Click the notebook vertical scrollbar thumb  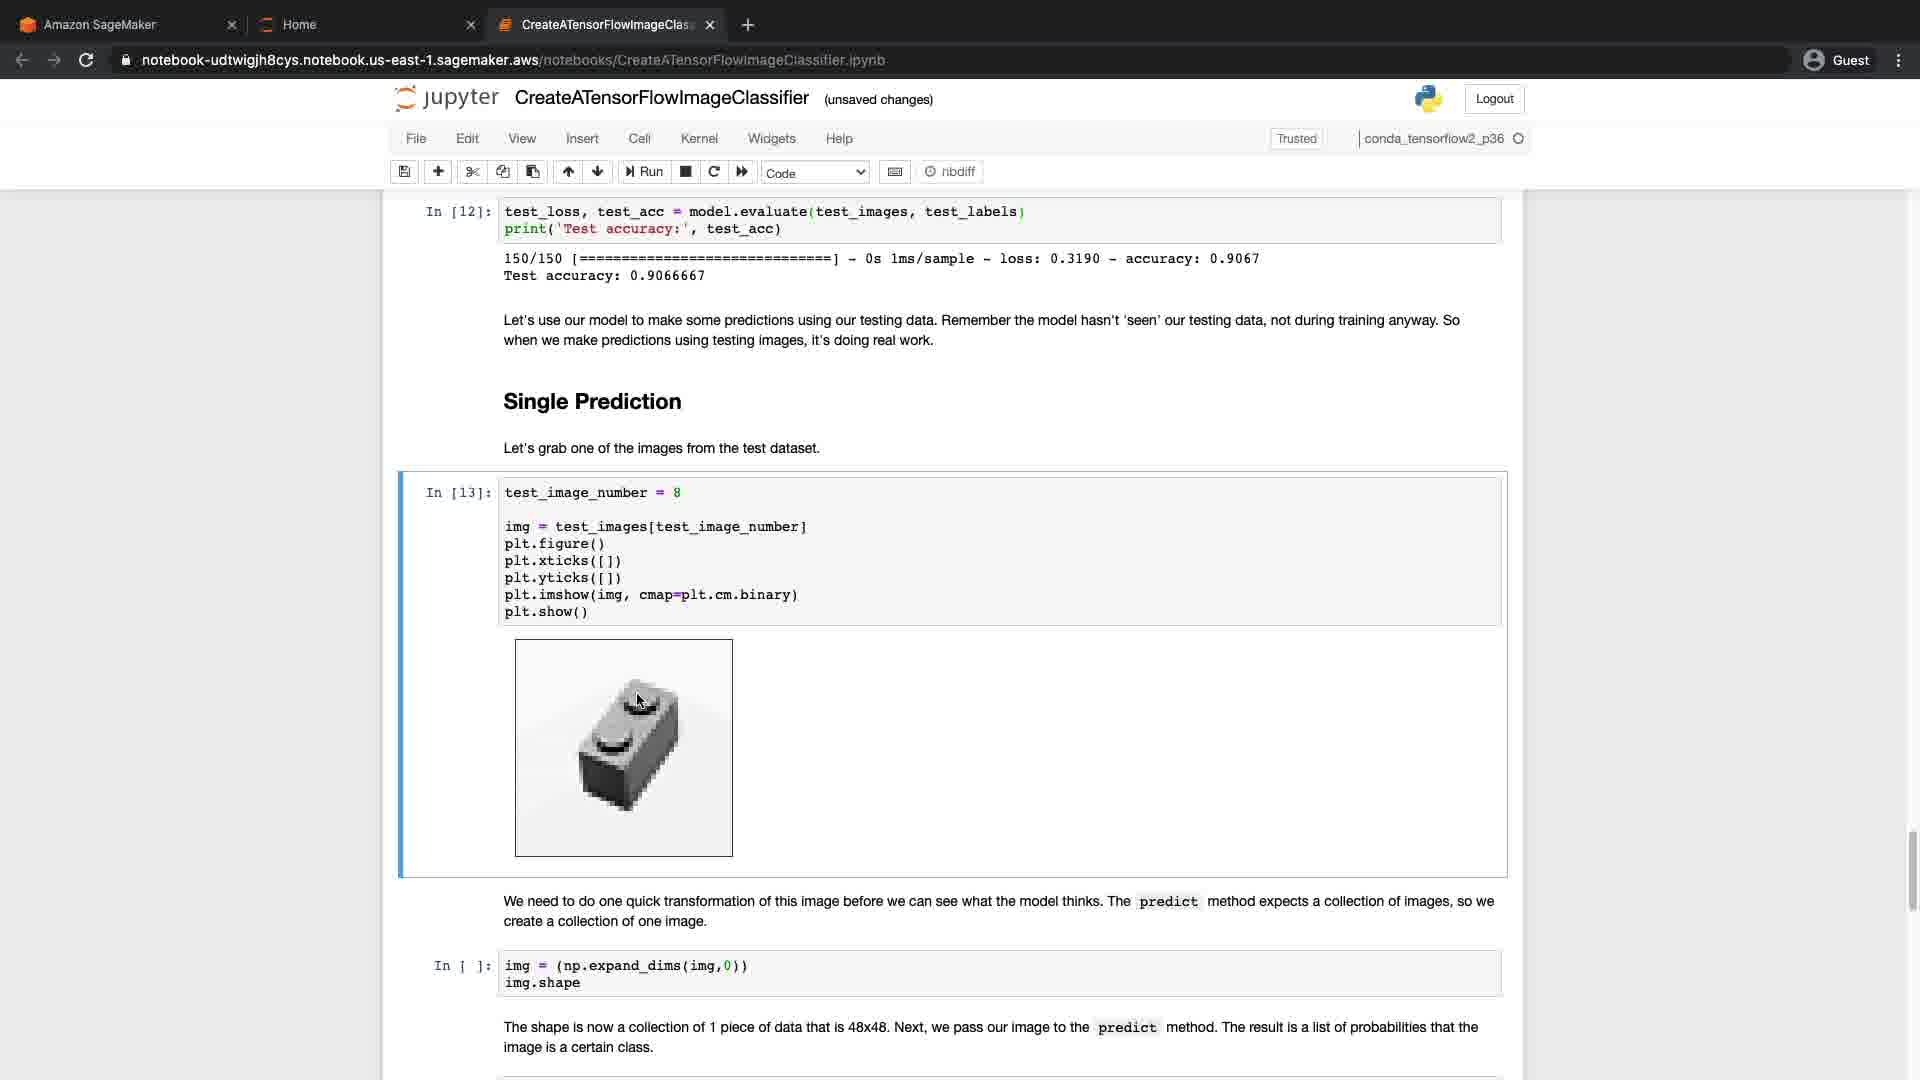1912,870
